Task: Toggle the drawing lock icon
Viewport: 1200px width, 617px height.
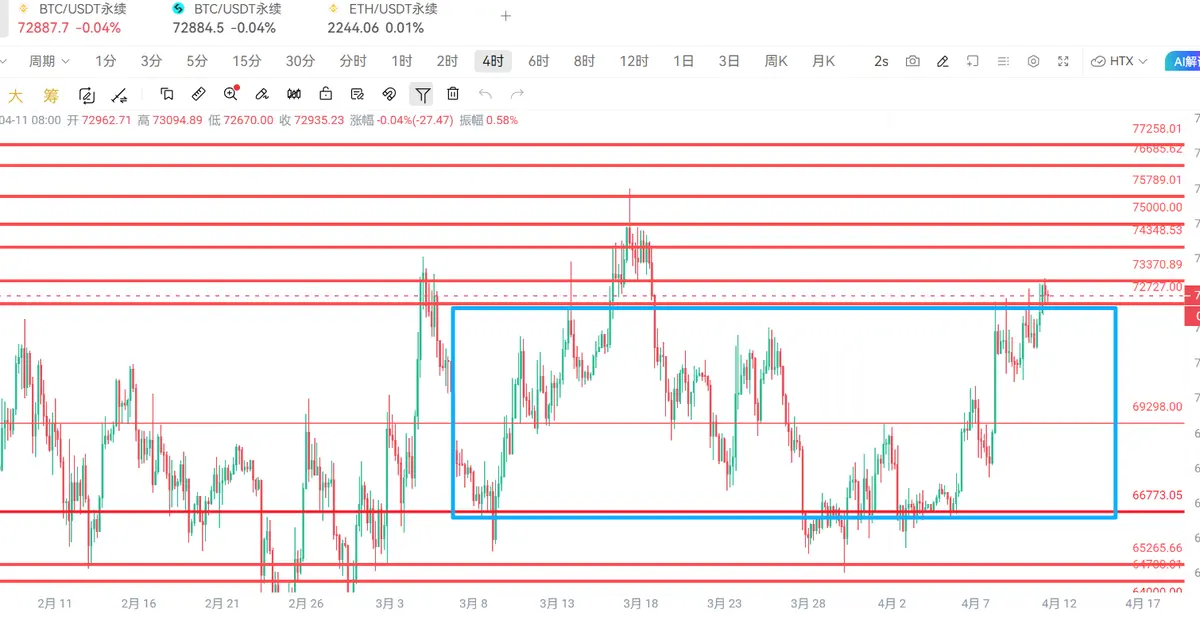Action: pyautogui.click(x=326, y=94)
